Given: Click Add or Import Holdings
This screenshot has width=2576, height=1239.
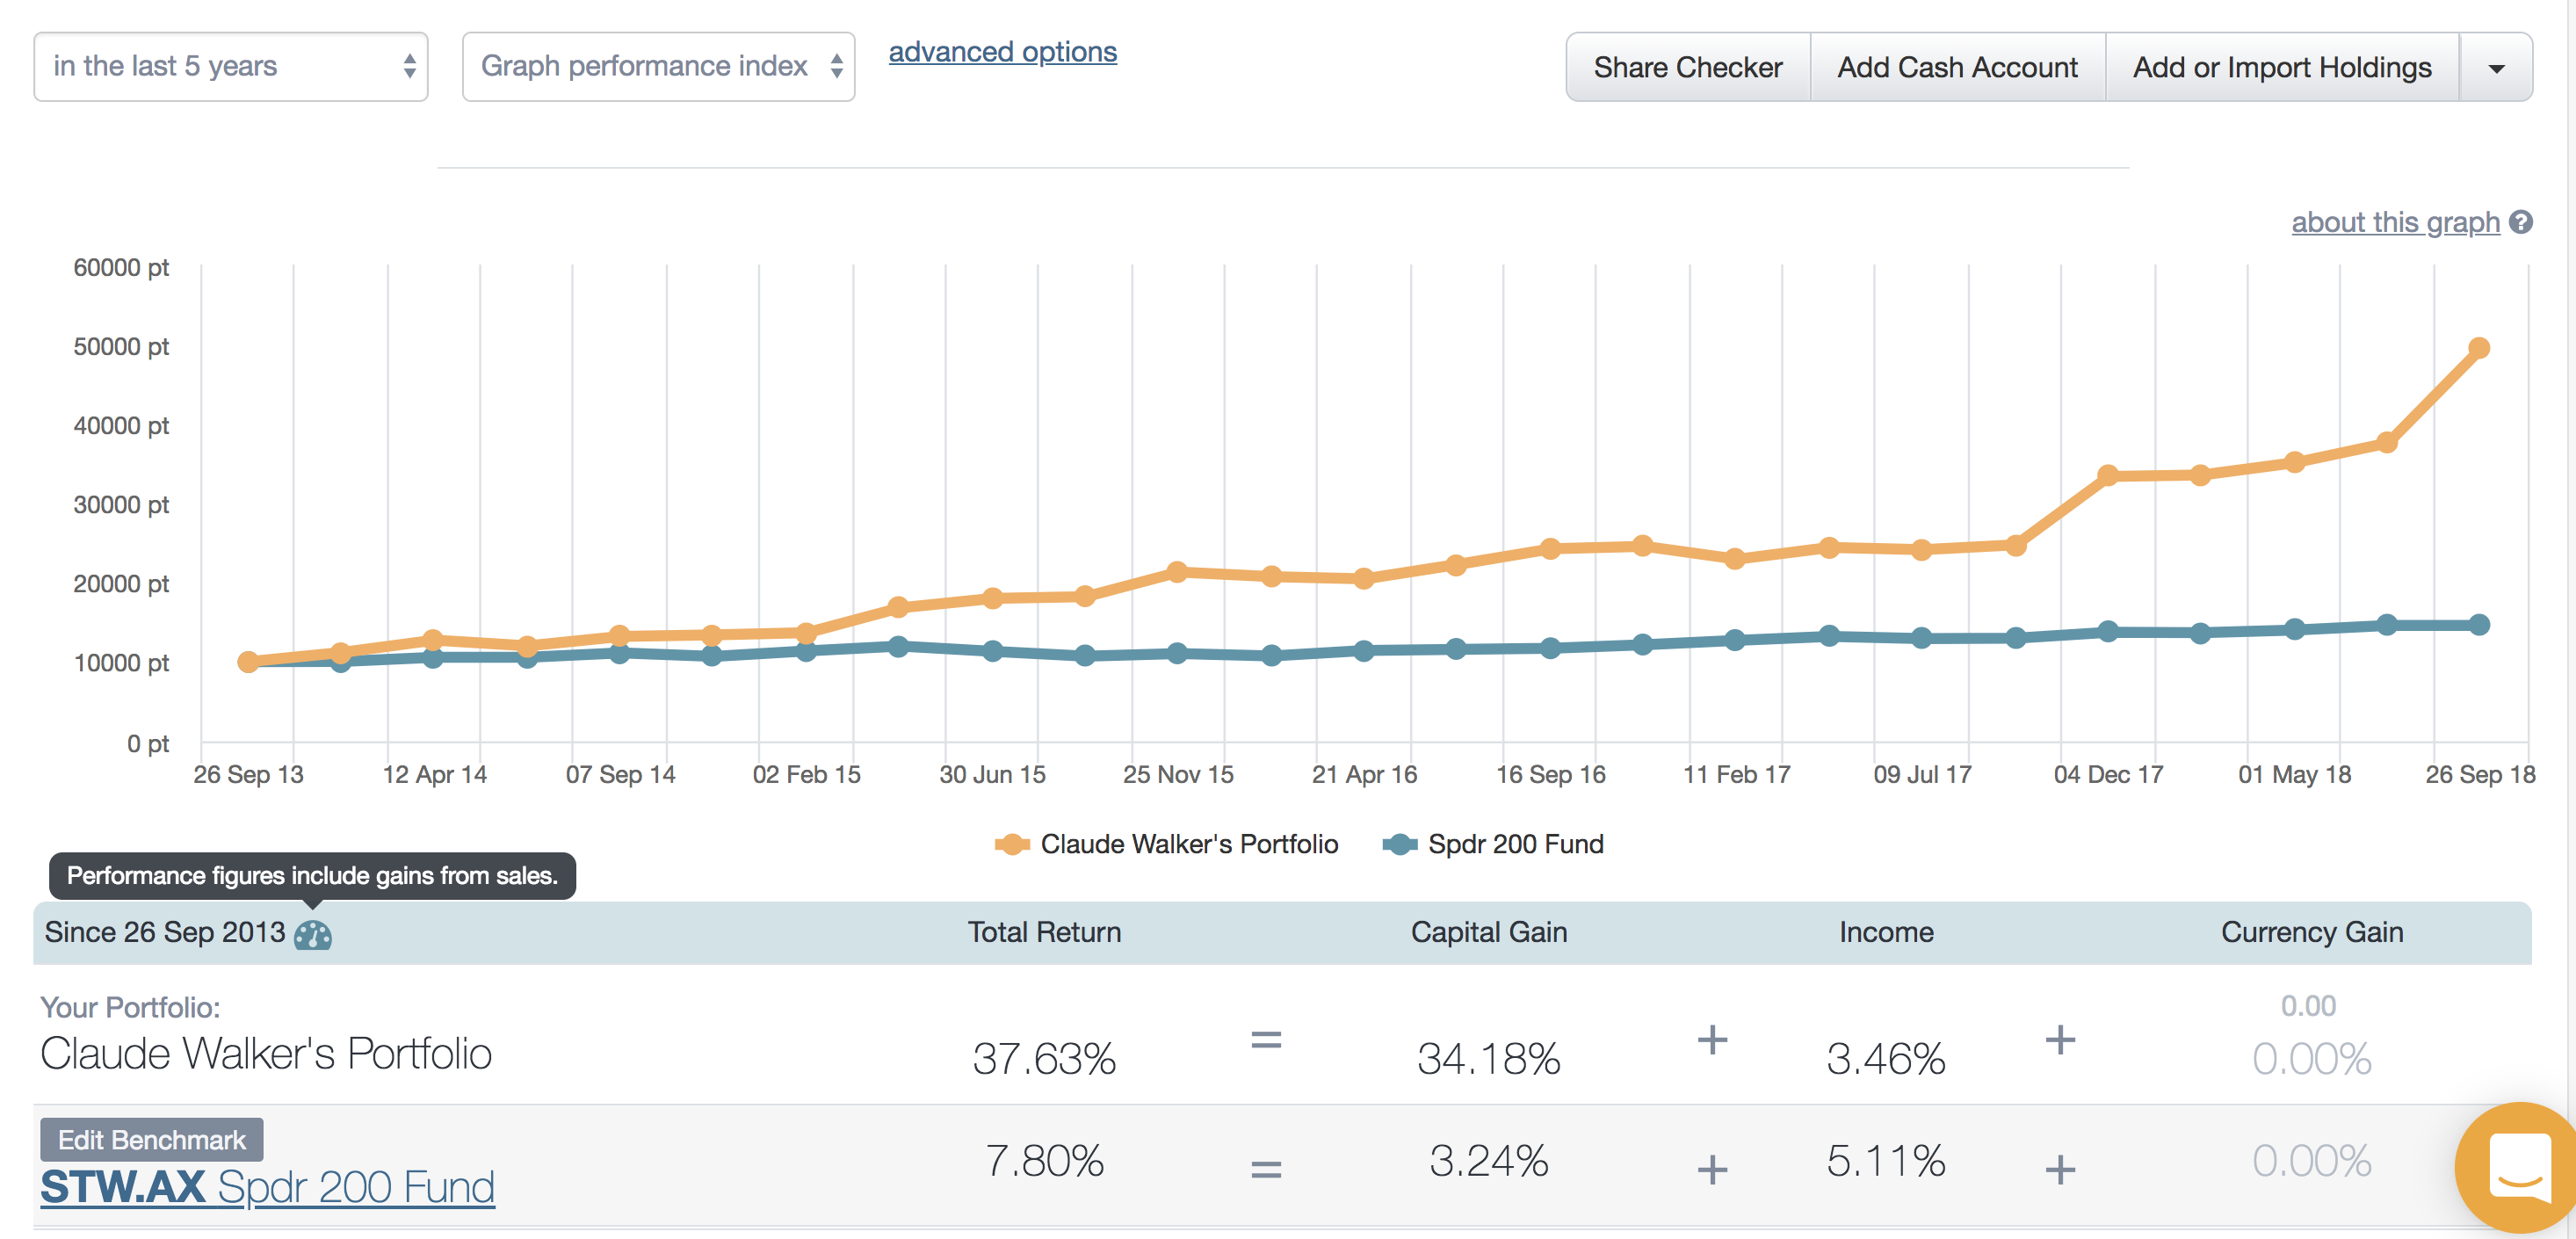Looking at the screenshot, I should coord(2281,68).
